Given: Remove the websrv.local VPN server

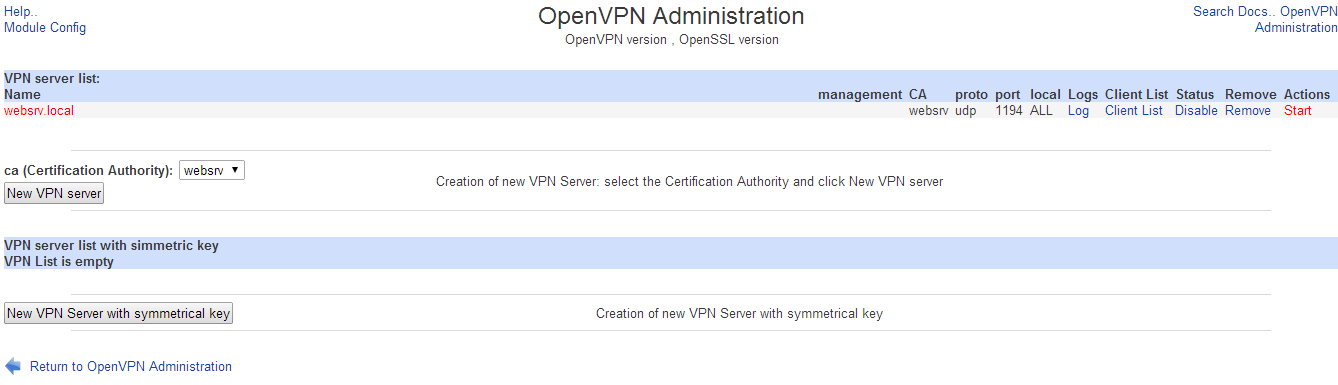Looking at the screenshot, I should coord(1248,110).
